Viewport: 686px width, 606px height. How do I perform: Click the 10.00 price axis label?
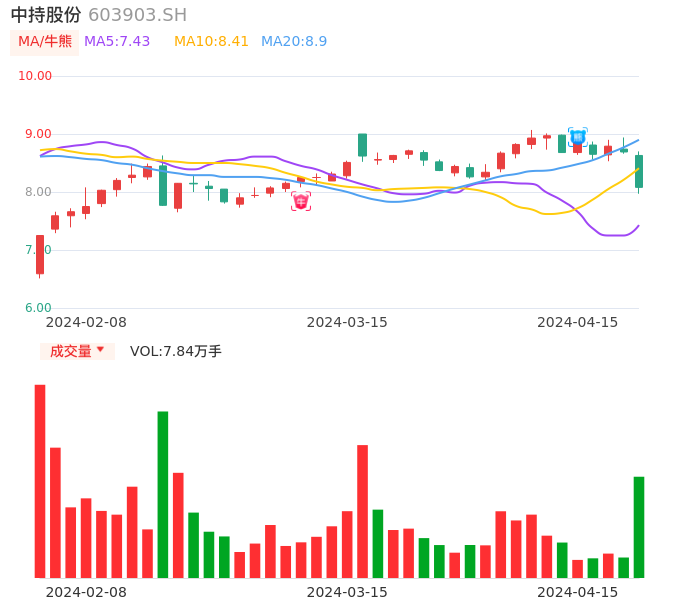pyautogui.click(x=36, y=76)
